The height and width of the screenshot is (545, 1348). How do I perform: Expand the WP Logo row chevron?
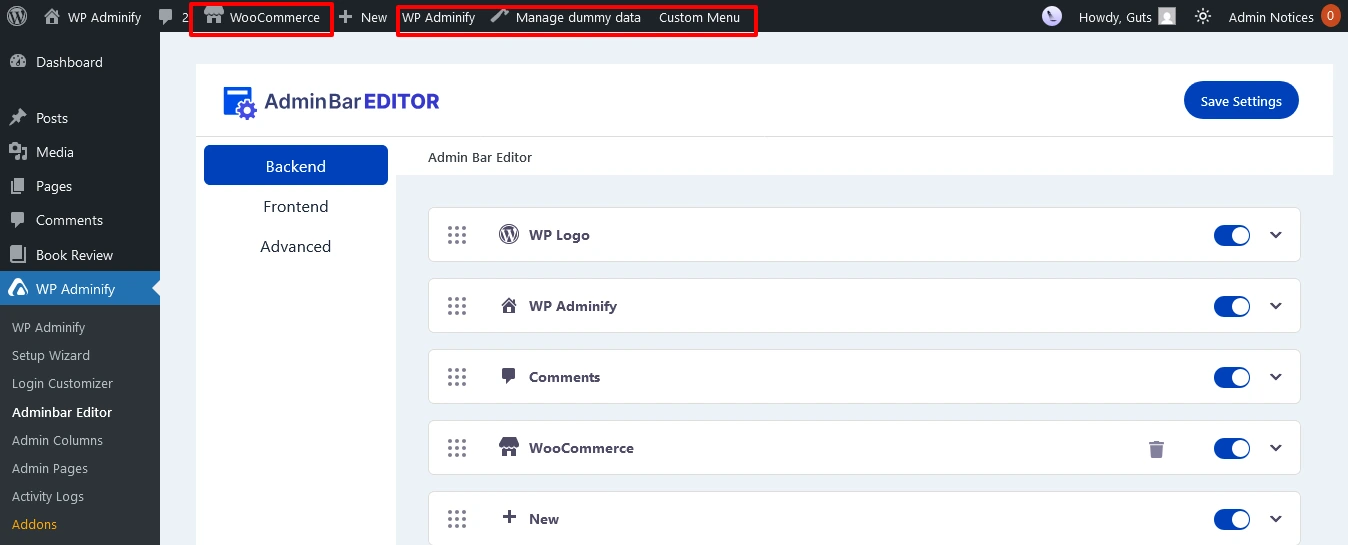1275,235
